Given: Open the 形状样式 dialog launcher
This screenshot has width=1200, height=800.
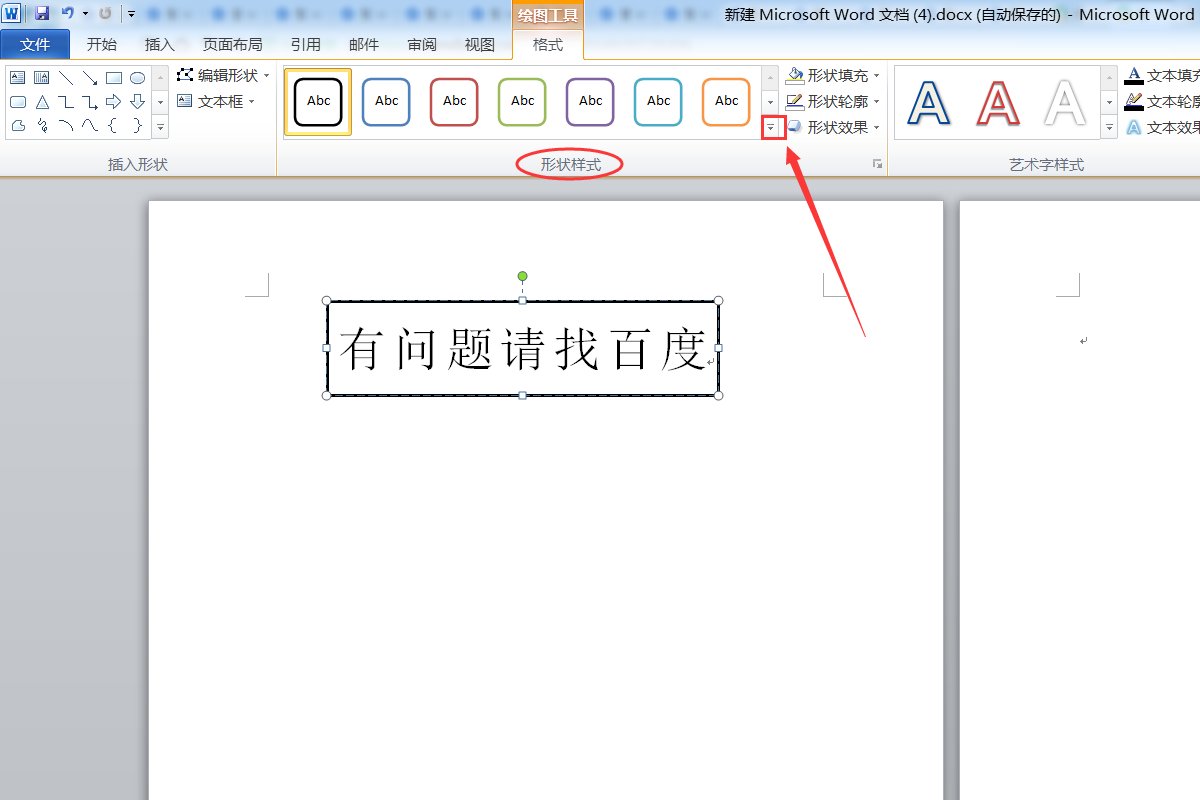Looking at the screenshot, I should [x=877, y=163].
